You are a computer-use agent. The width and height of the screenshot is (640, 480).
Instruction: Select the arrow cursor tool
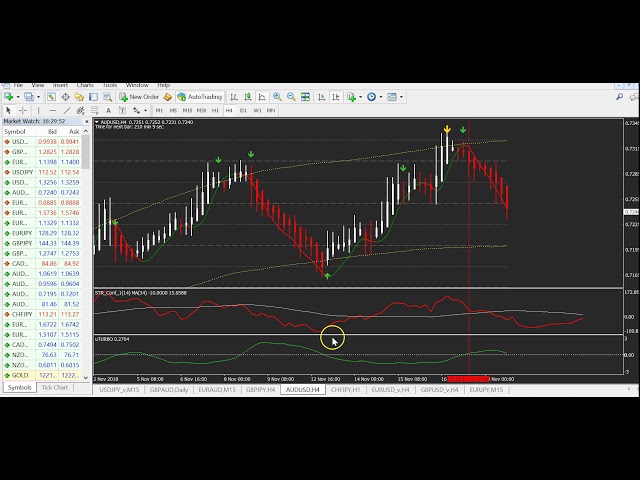tap(9, 110)
